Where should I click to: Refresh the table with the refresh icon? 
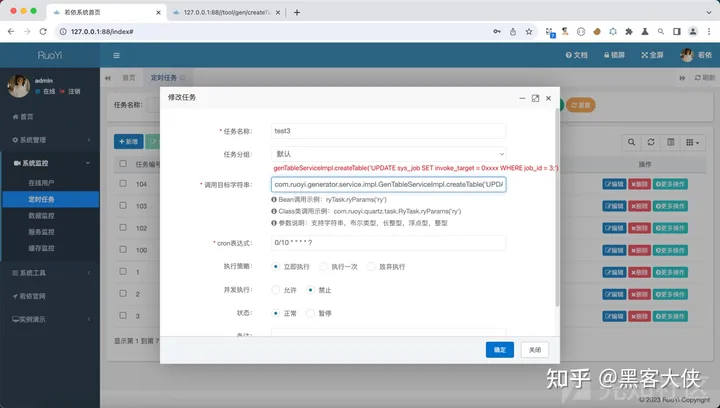651,142
